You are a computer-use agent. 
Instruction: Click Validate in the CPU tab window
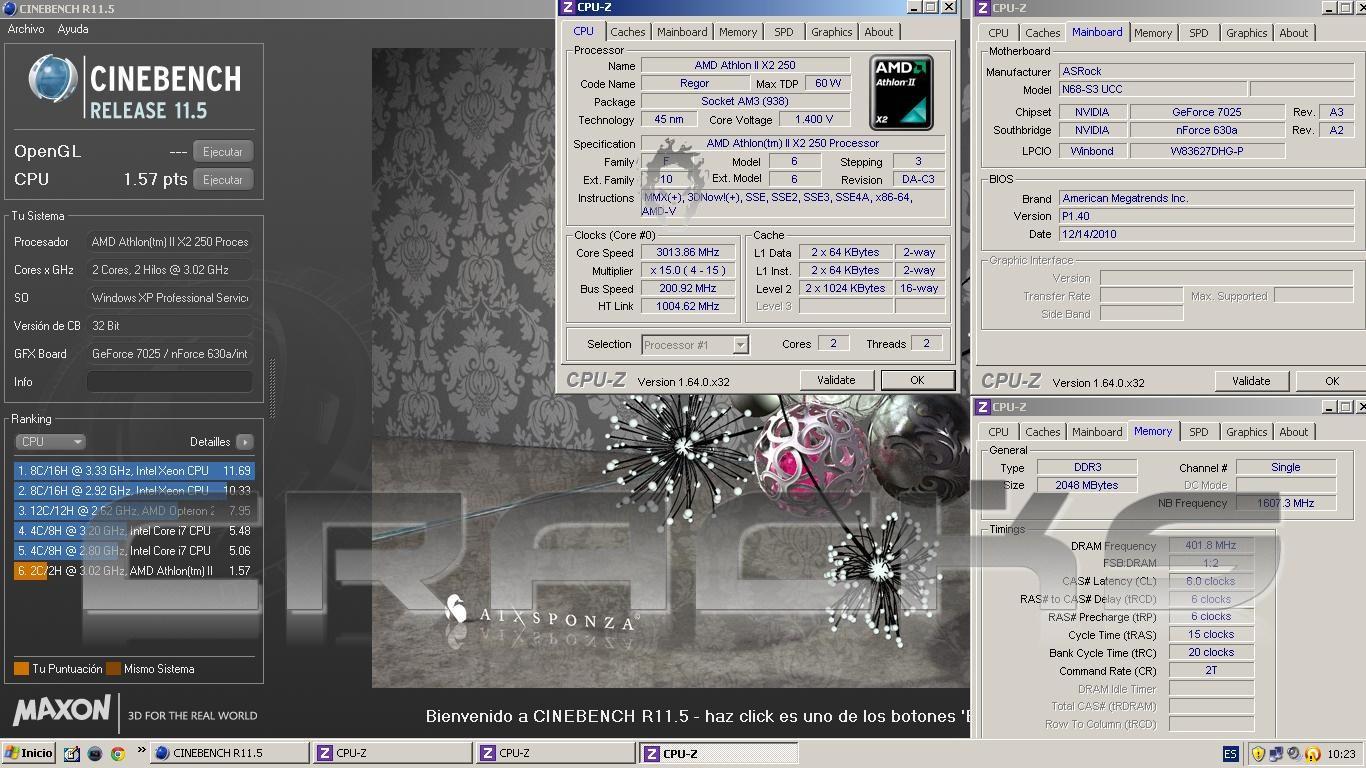coord(836,380)
